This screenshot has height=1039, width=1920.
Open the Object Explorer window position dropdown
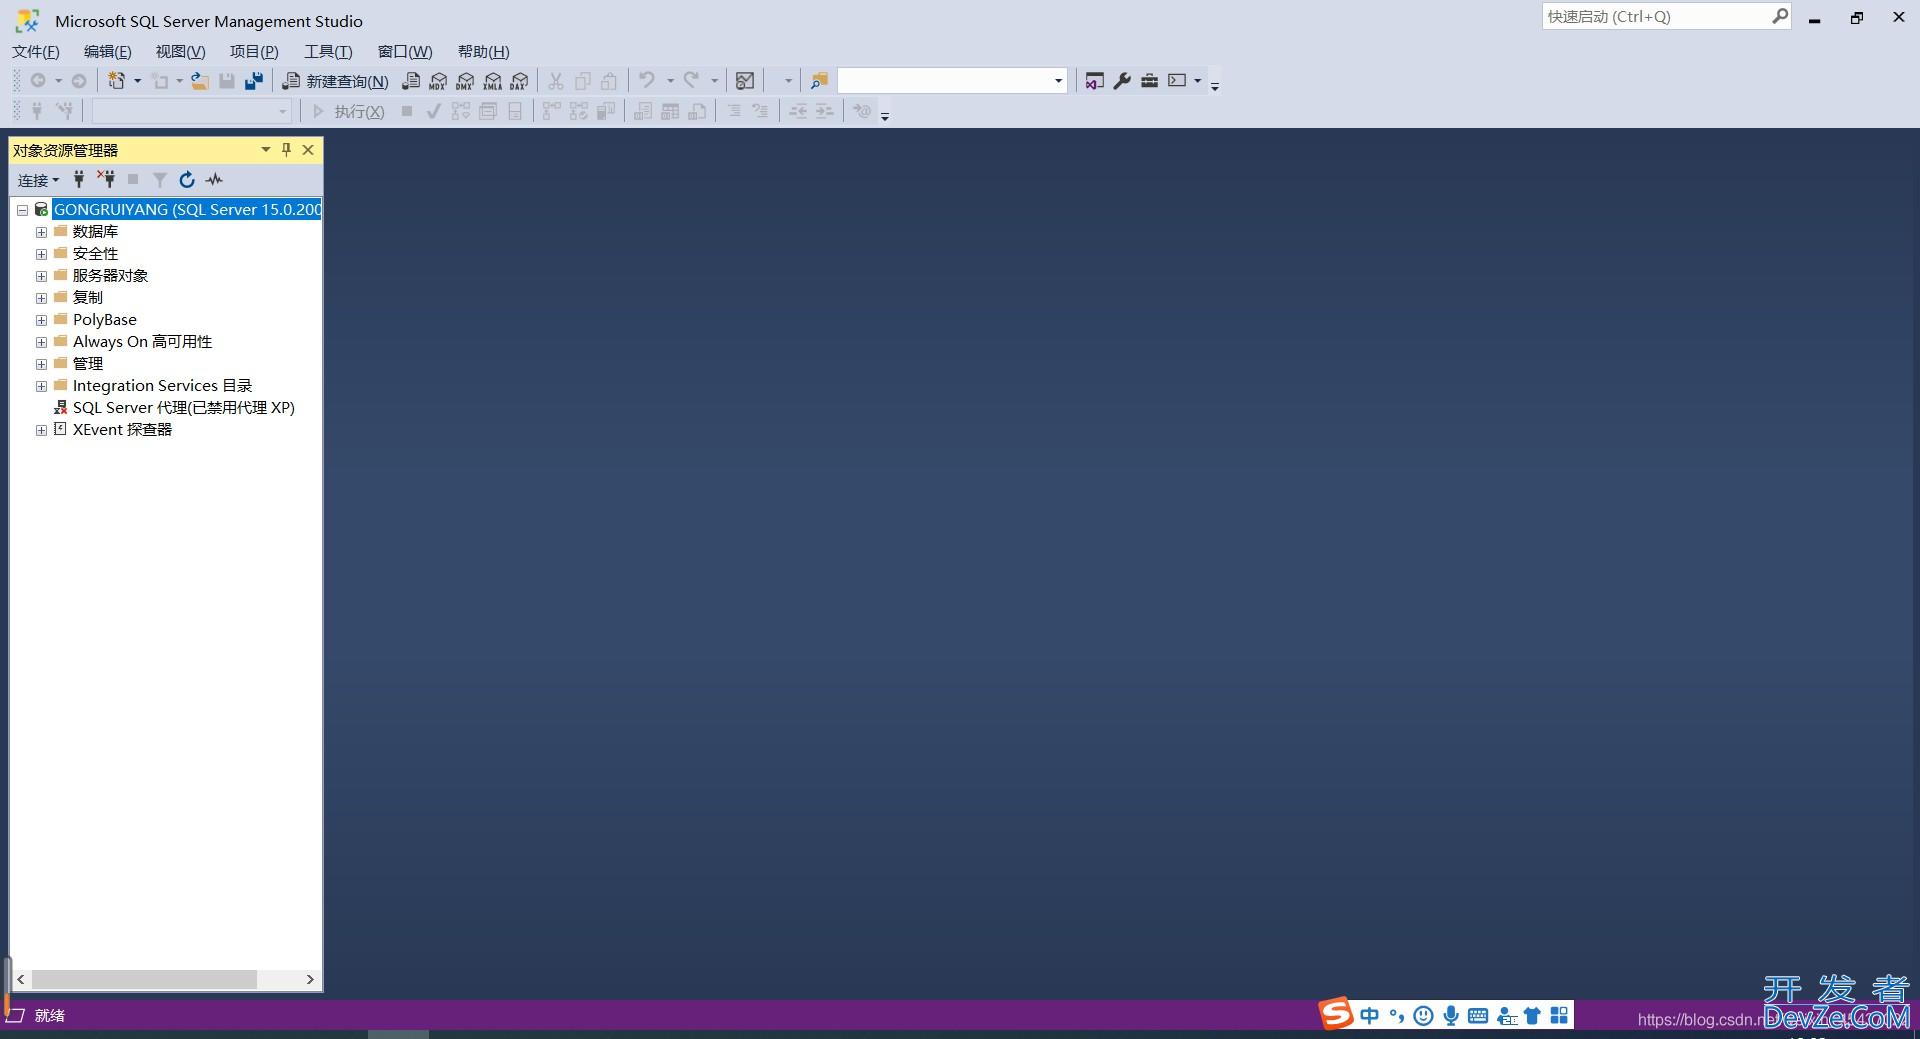[x=266, y=150]
